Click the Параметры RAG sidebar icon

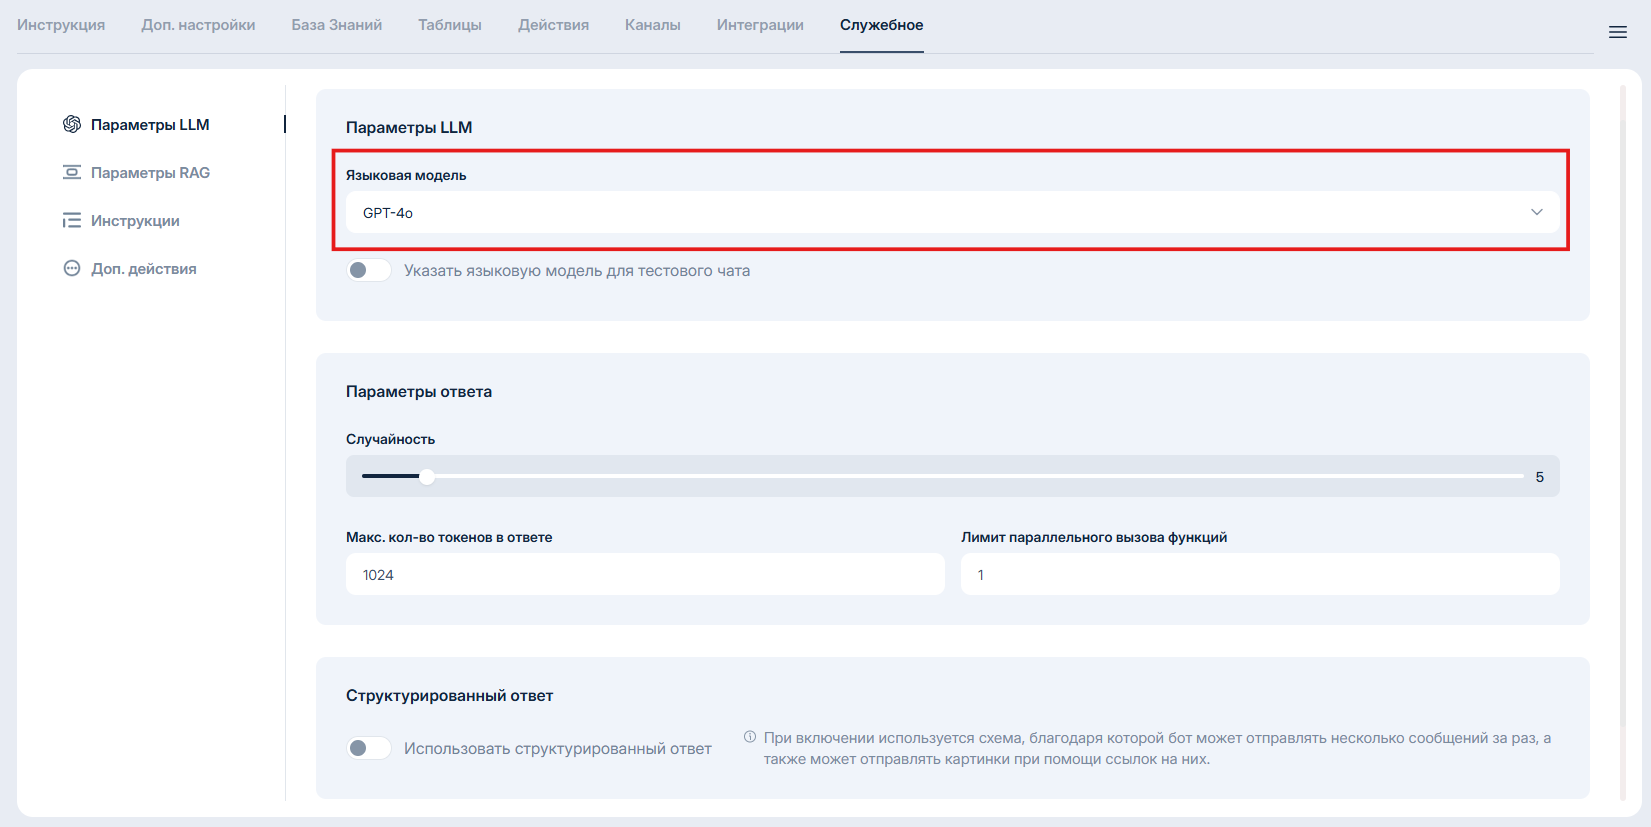(72, 172)
